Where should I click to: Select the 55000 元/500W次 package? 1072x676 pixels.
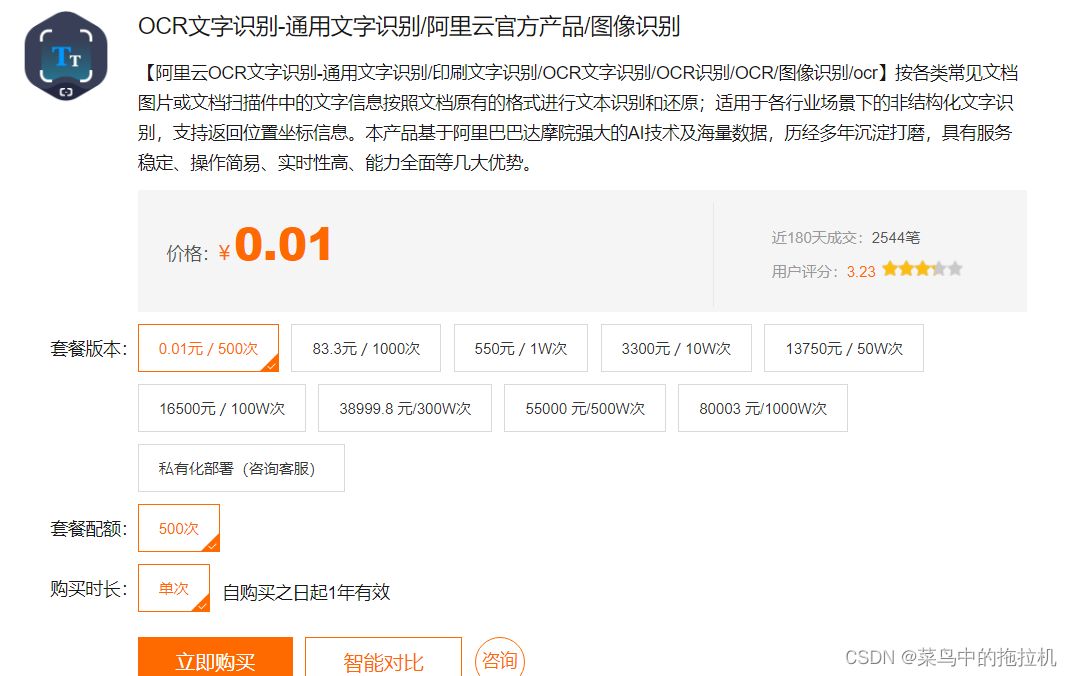tap(585, 408)
